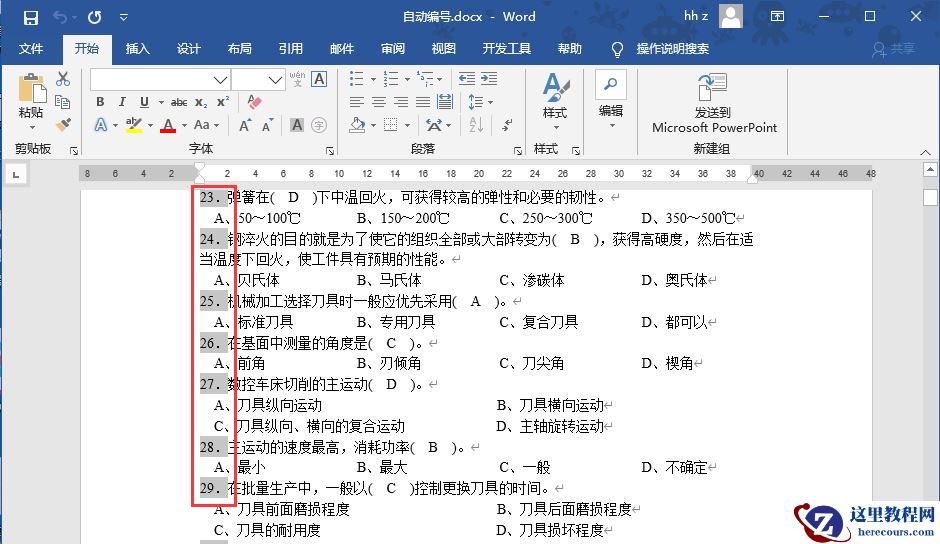
Task: Save the document with the floppy disk icon
Action: (x=31, y=17)
